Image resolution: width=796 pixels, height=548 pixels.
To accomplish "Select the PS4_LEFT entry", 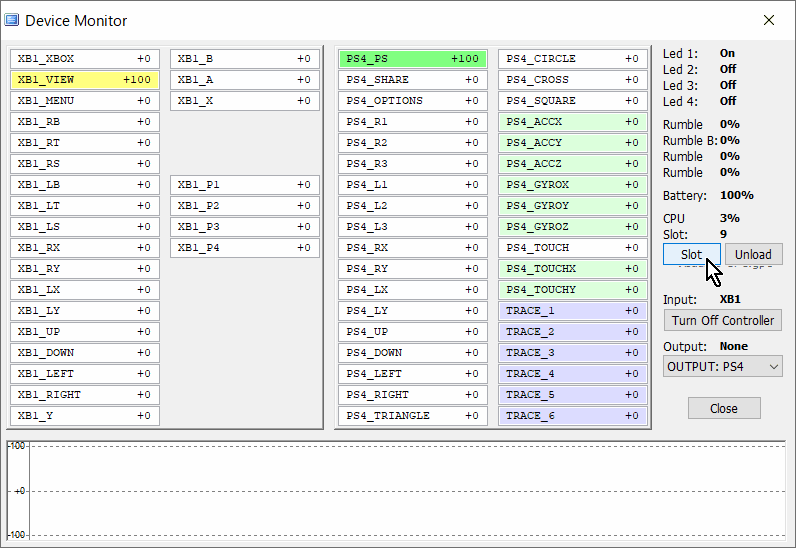I will pos(413,374).
